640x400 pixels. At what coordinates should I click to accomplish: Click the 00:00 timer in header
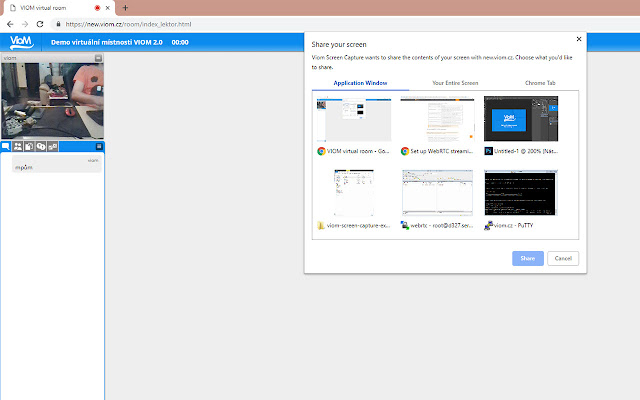180,42
